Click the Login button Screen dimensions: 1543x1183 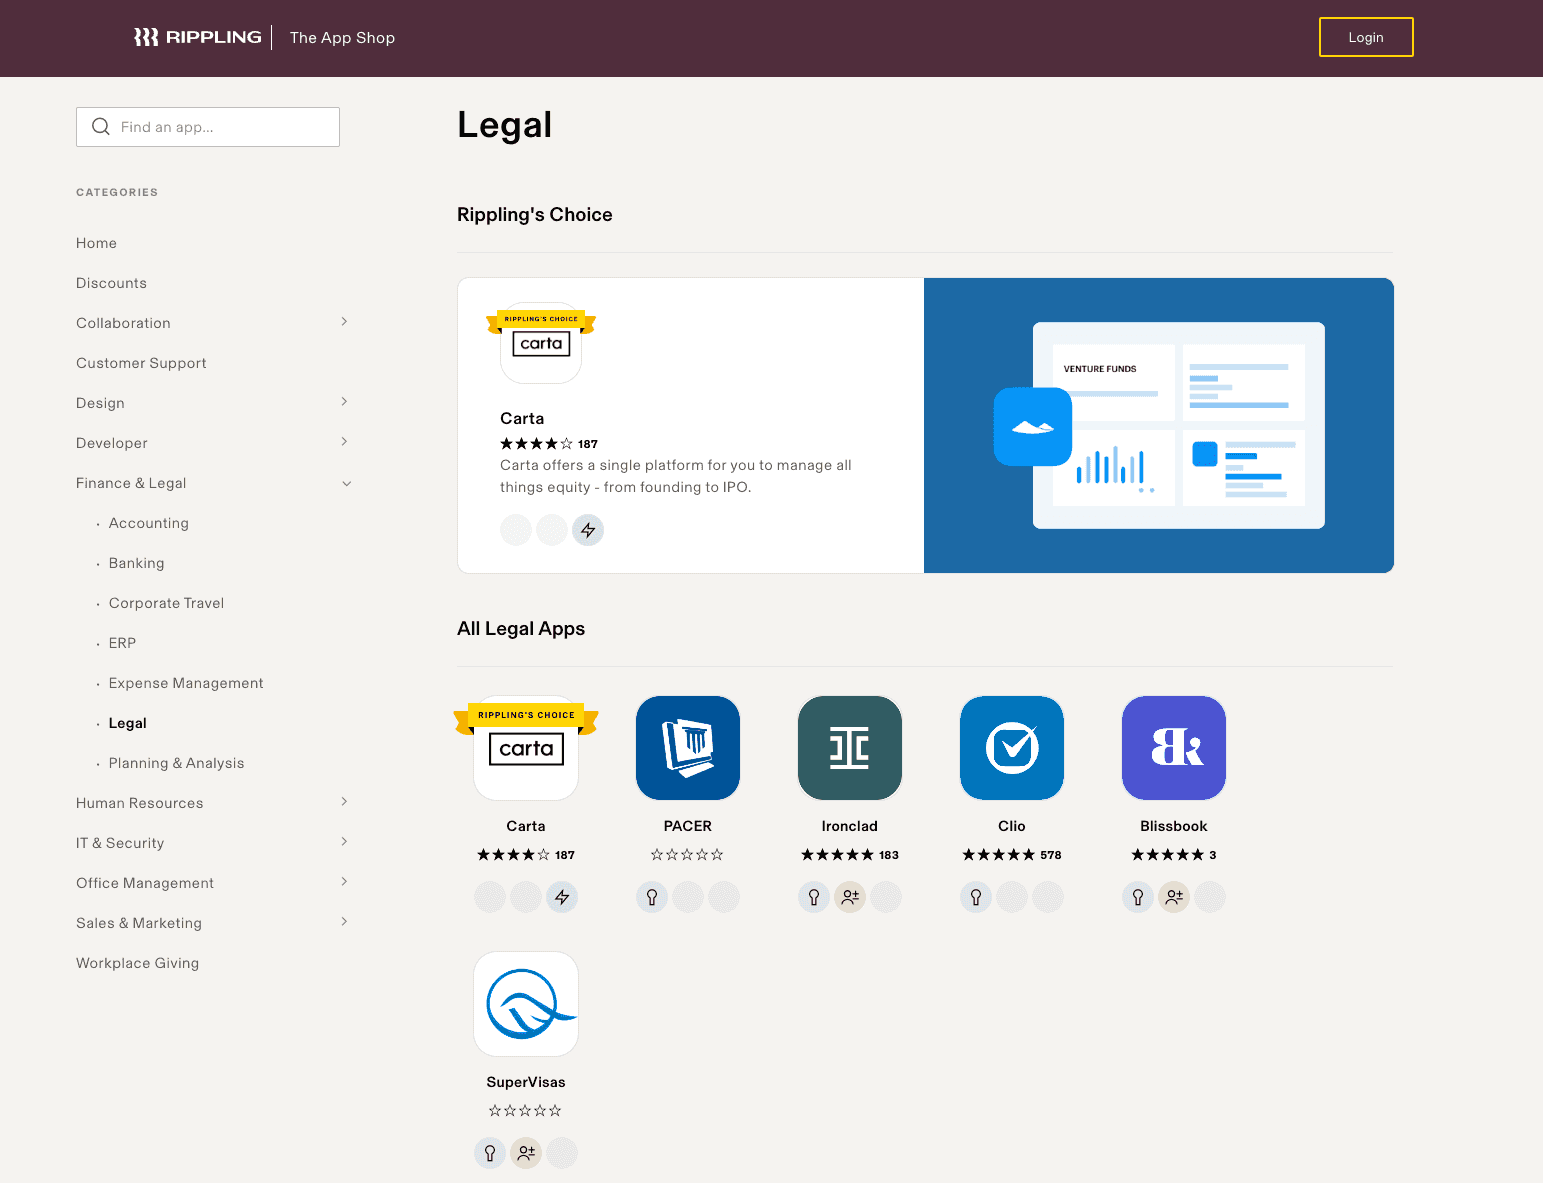tap(1366, 37)
